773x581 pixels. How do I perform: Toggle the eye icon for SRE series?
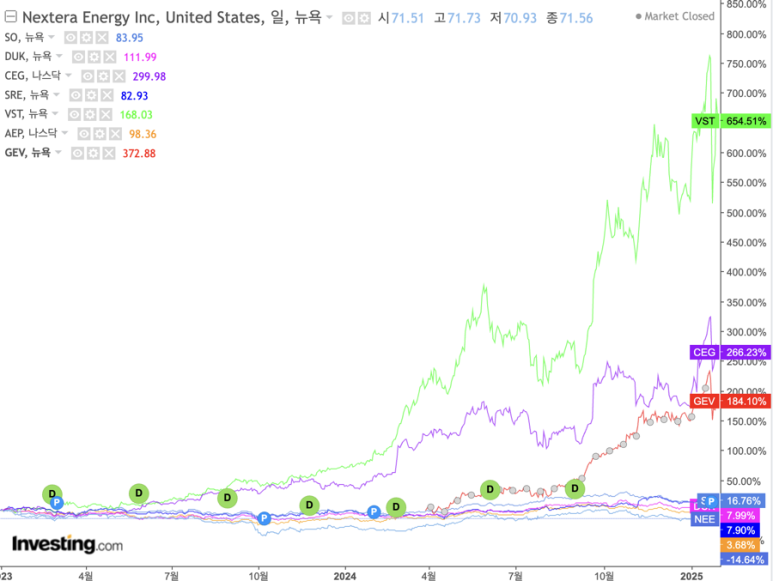click(x=75, y=95)
